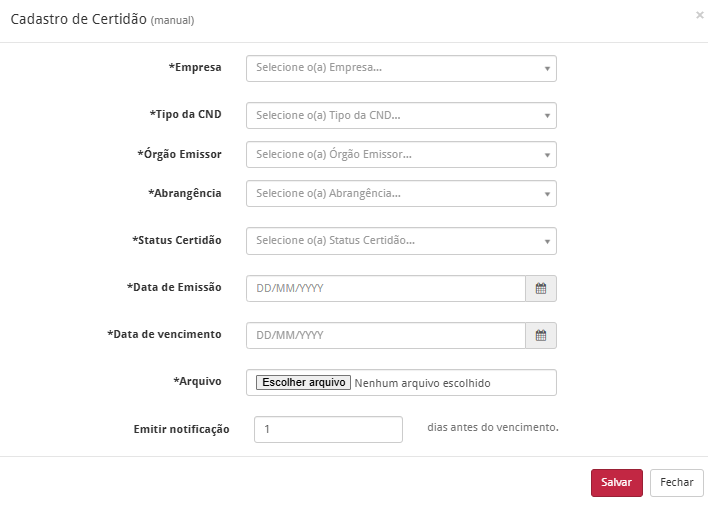708x506 pixels.
Task: Expand the Órgão Emissor dropdown
Action: 400,155
